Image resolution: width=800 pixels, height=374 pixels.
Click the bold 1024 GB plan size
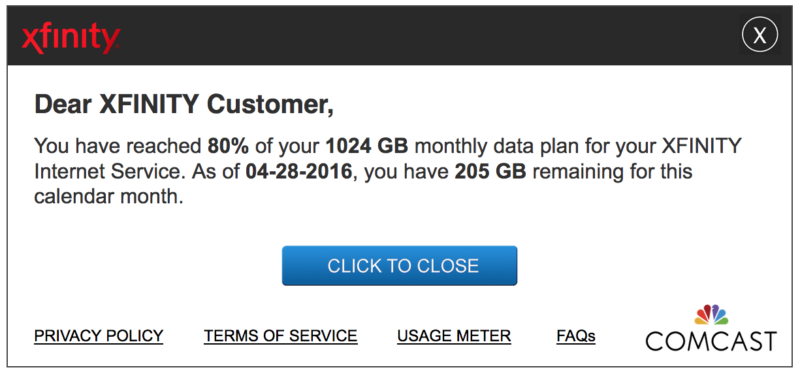[x=367, y=146]
